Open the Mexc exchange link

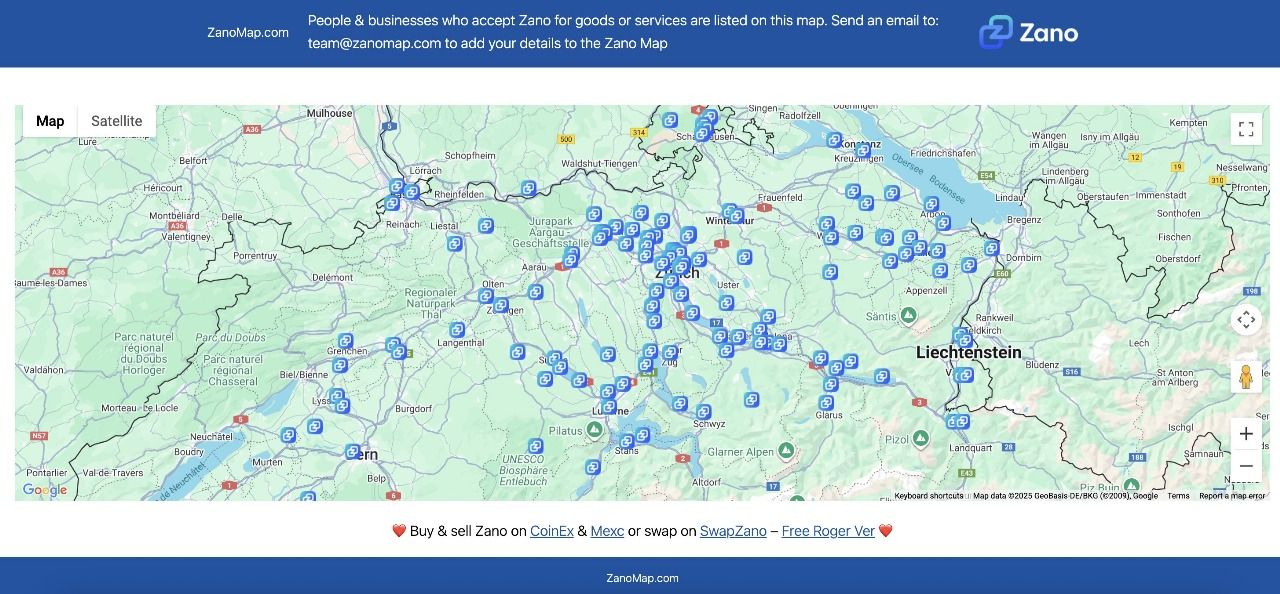(607, 531)
